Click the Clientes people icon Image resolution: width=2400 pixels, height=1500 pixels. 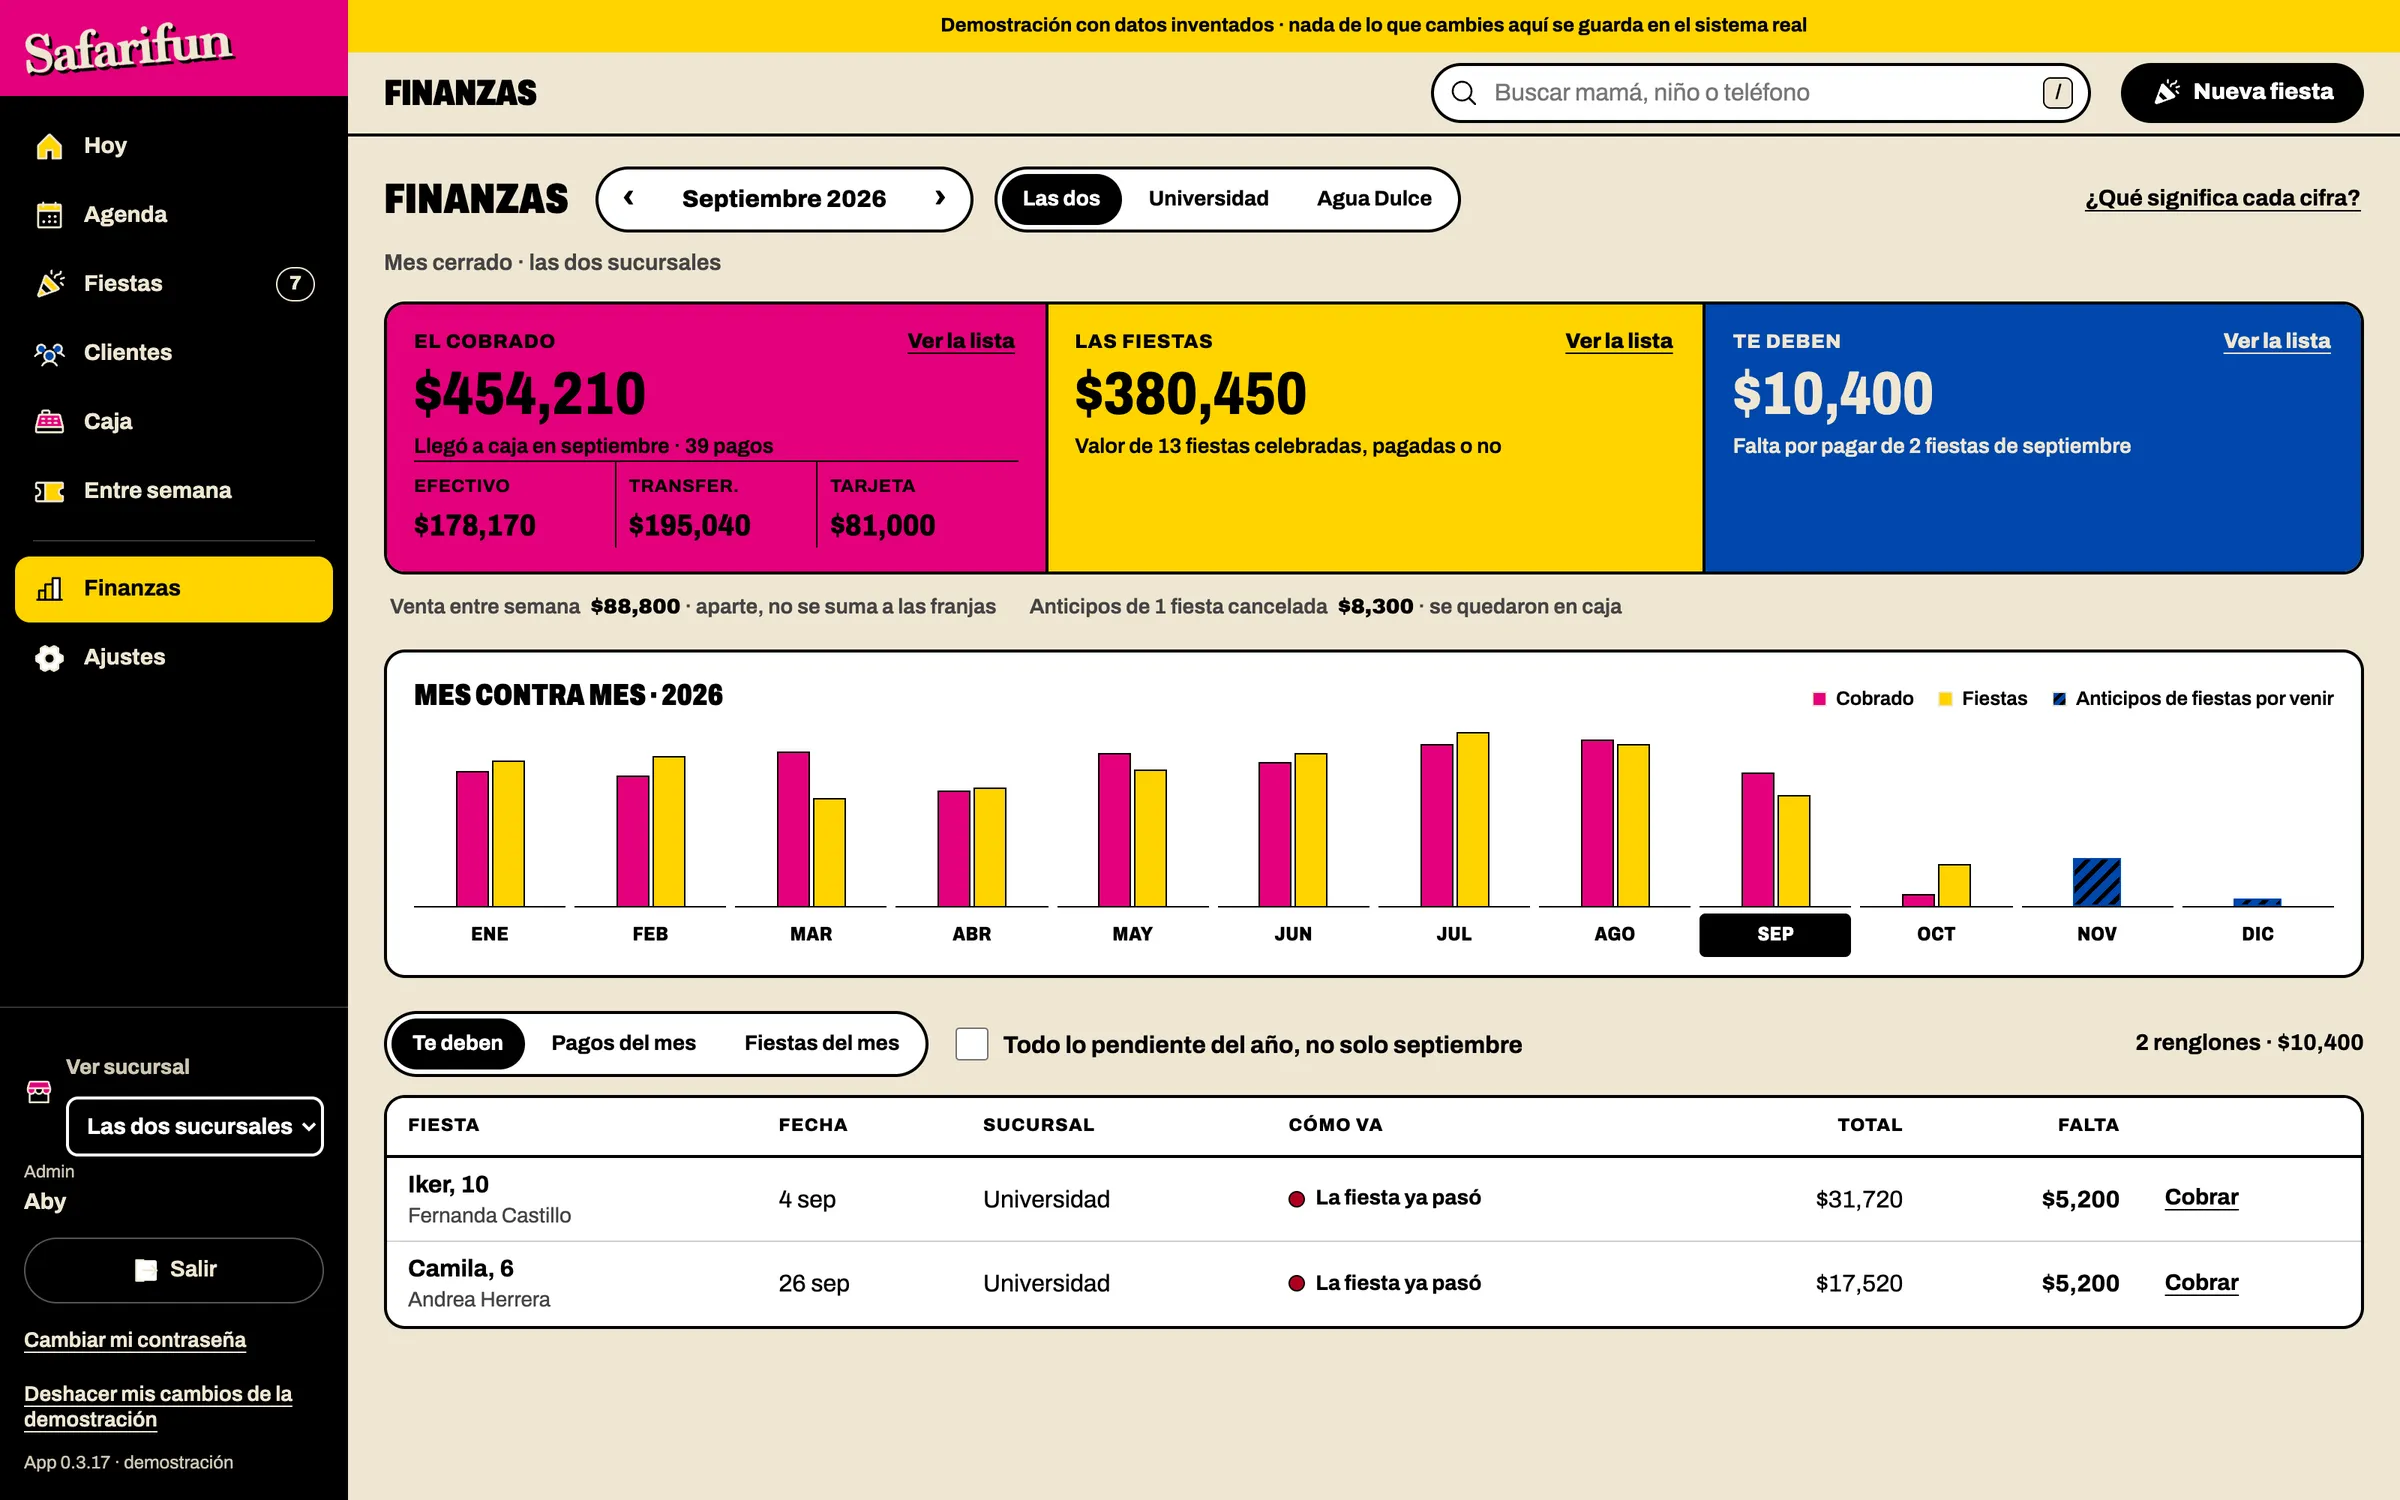(x=49, y=353)
